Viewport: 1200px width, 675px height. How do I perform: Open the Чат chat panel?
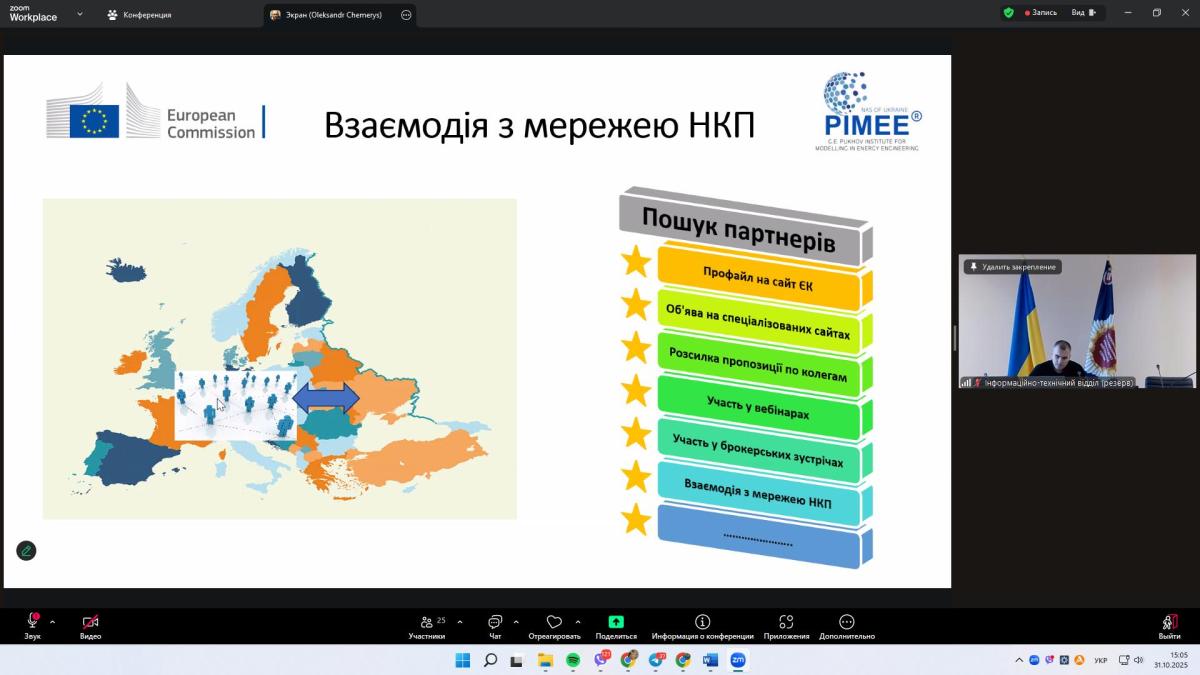(495, 626)
